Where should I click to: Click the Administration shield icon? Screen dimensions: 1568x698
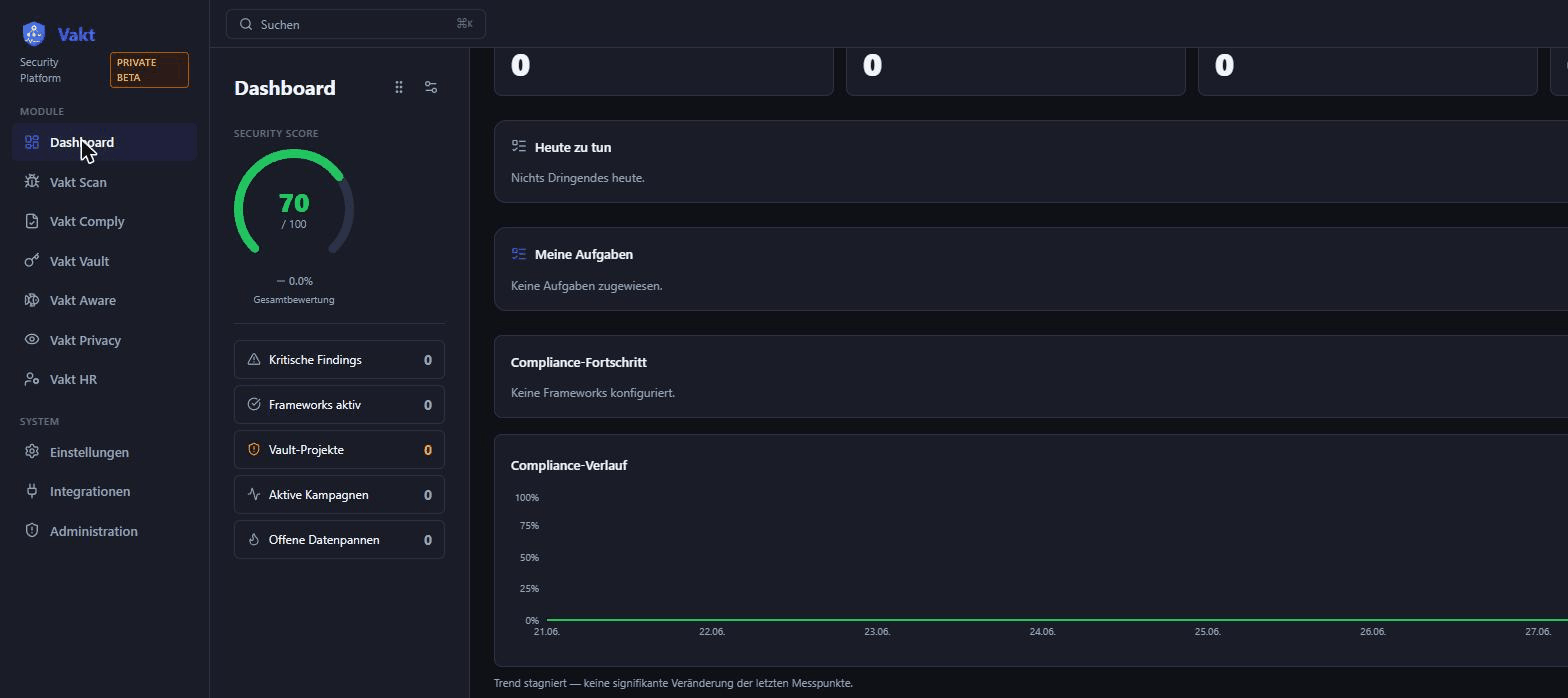tap(32, 531)
